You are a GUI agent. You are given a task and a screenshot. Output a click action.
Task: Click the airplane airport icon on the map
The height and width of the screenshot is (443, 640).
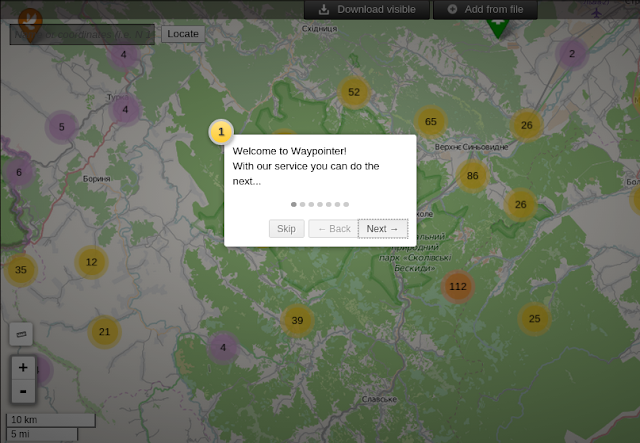pyautogui.click(x=596, y=13)
